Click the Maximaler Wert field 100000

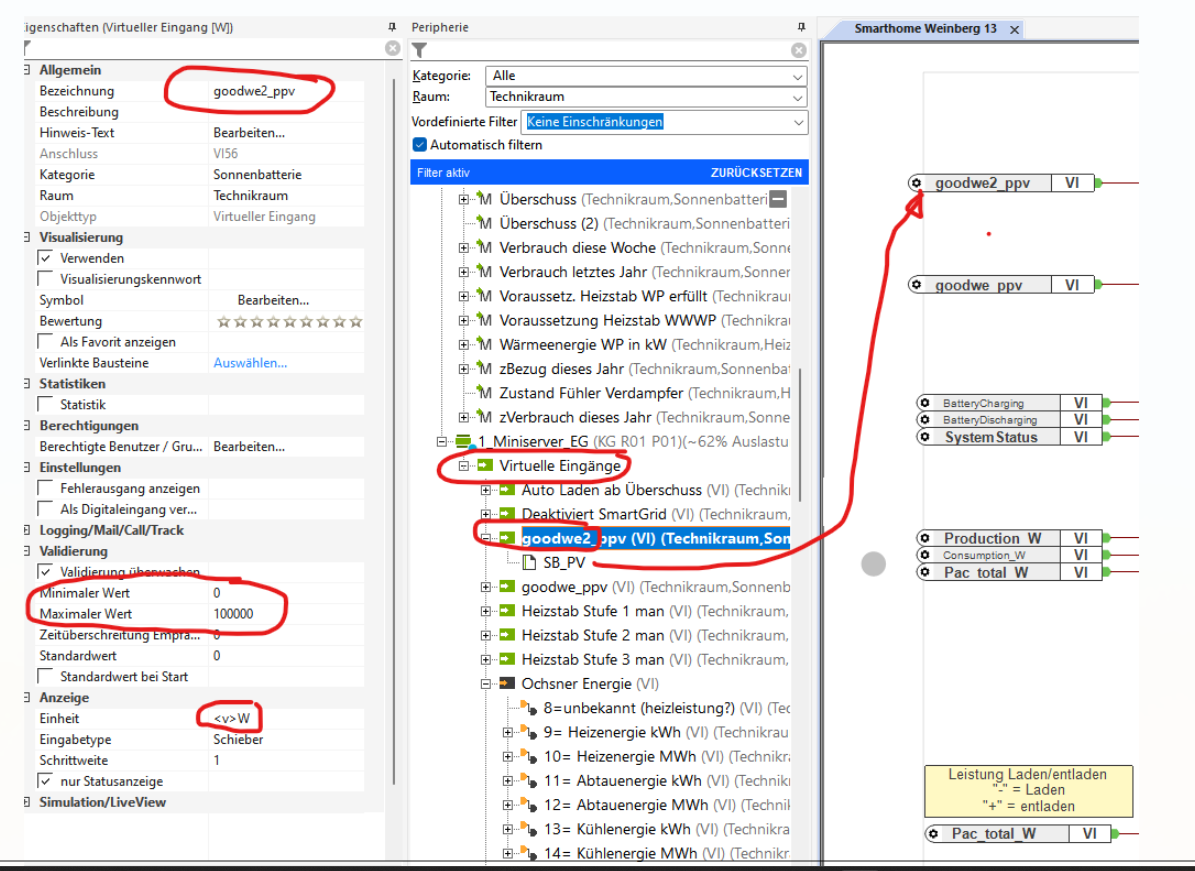click(286, 613)
